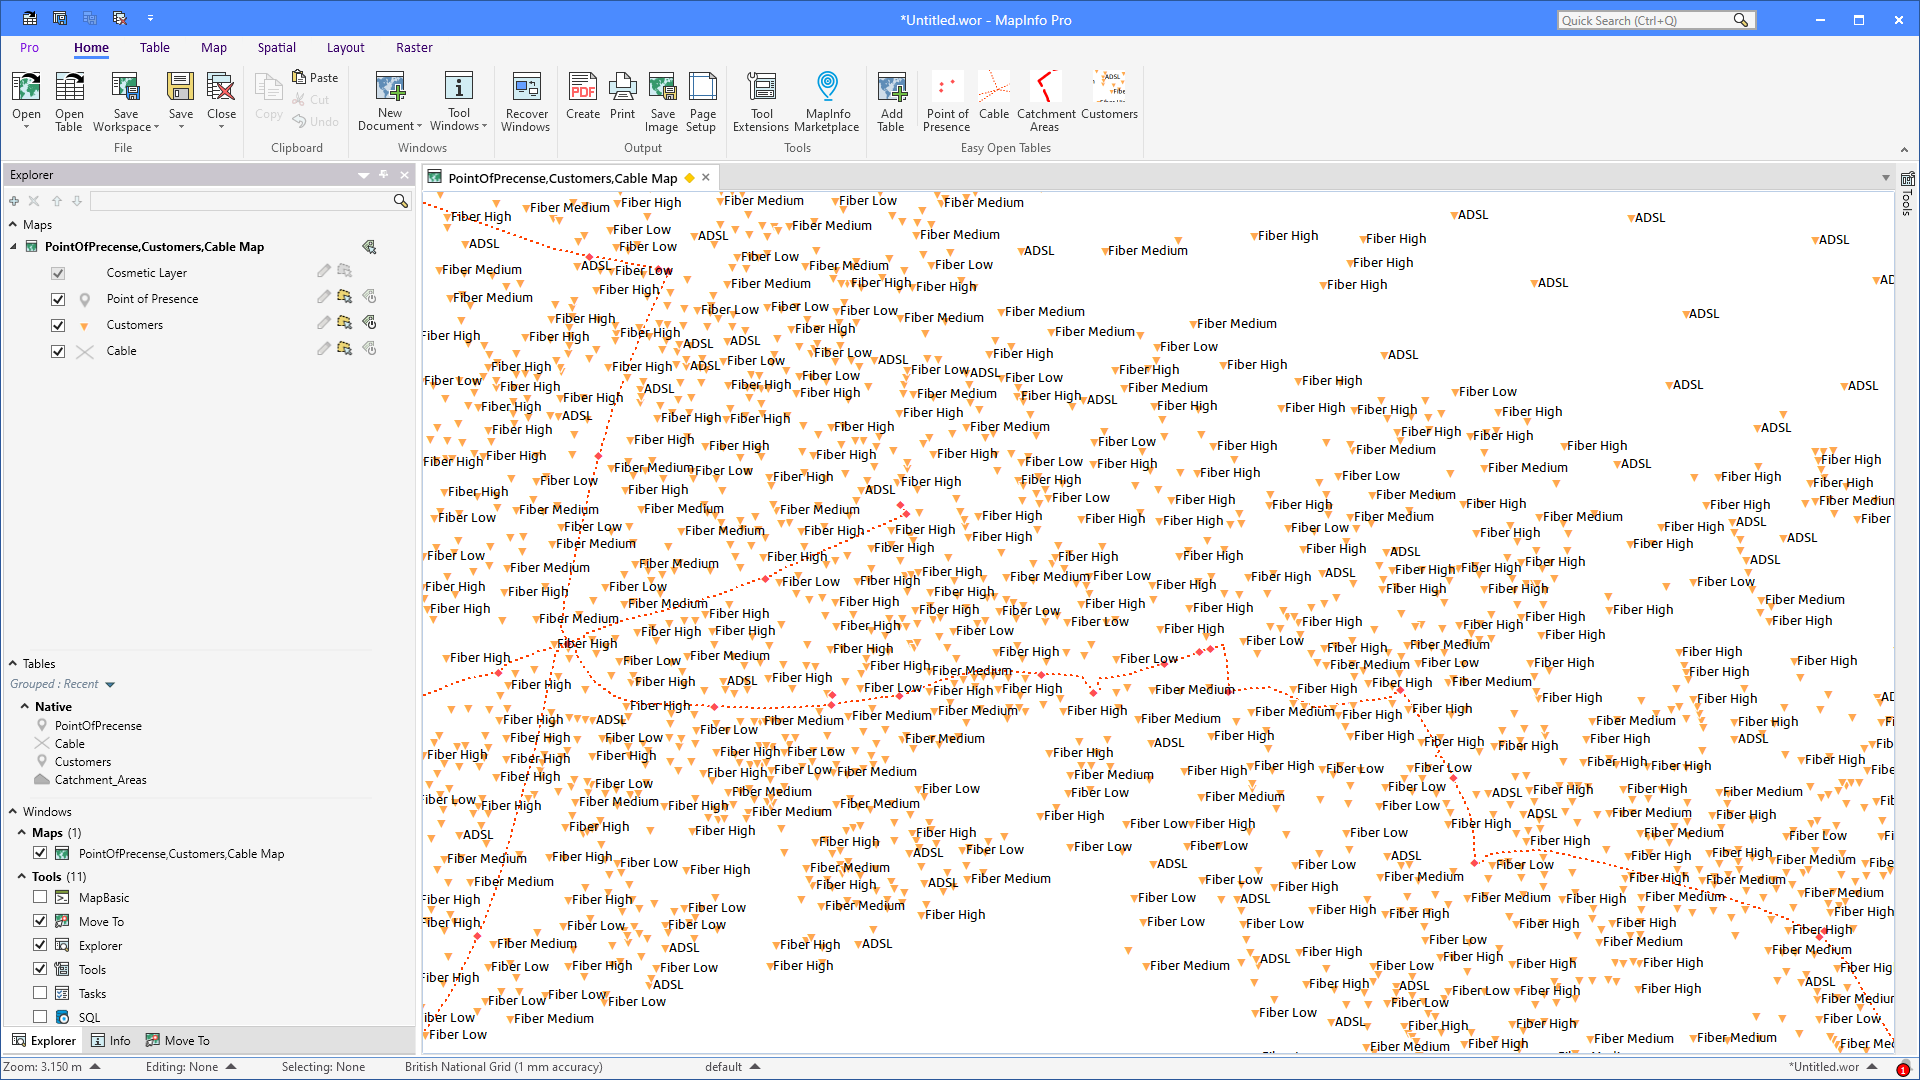
Task: Open Recover Windows
Action: [x=526, y=100]
